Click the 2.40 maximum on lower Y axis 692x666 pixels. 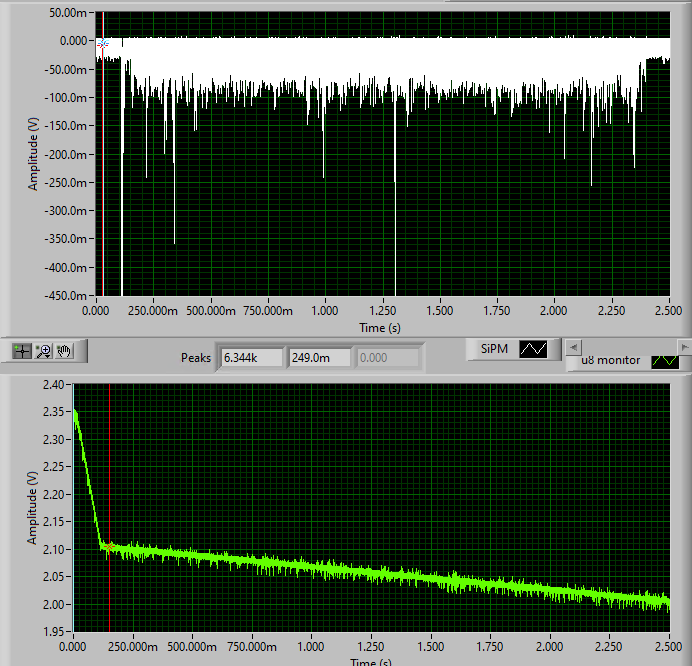pos(53,384)
